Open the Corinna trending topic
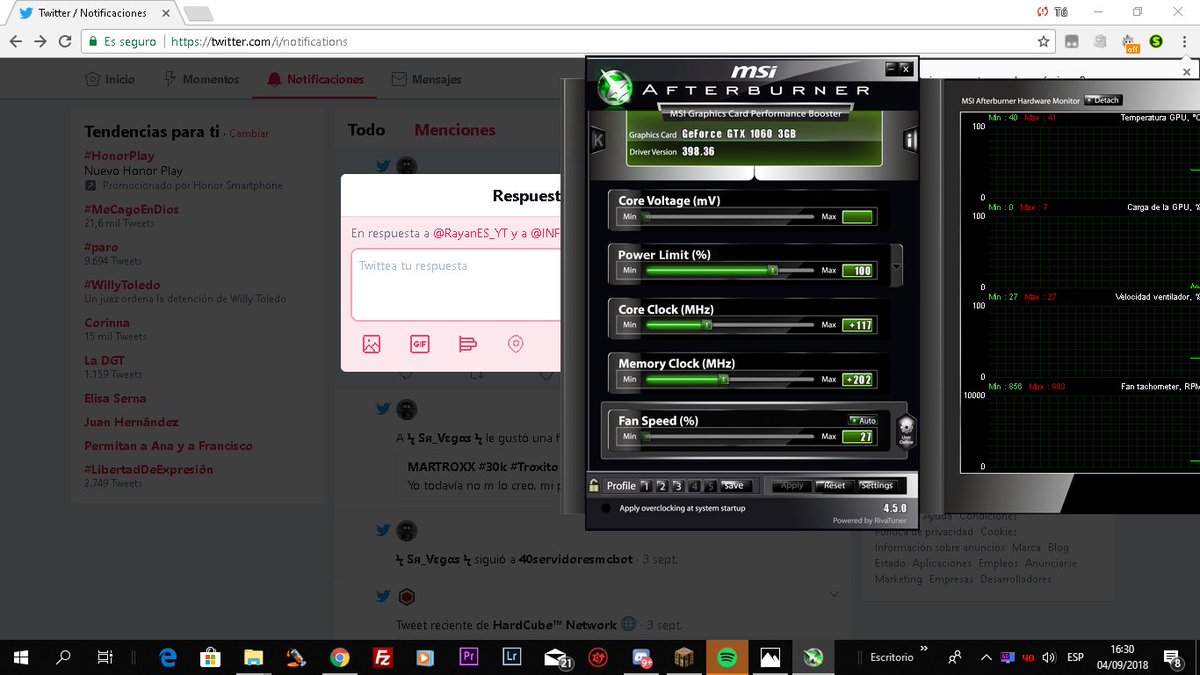 pyautogui.click(x=107, y=323)
